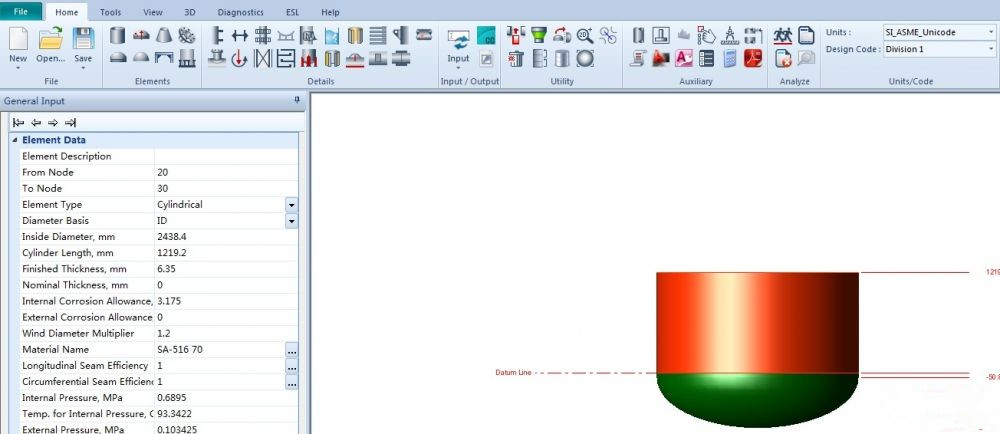The image size is (1000, 434).
Task: Click the Finished Thickness value 6.35
Action: point(166,269)
